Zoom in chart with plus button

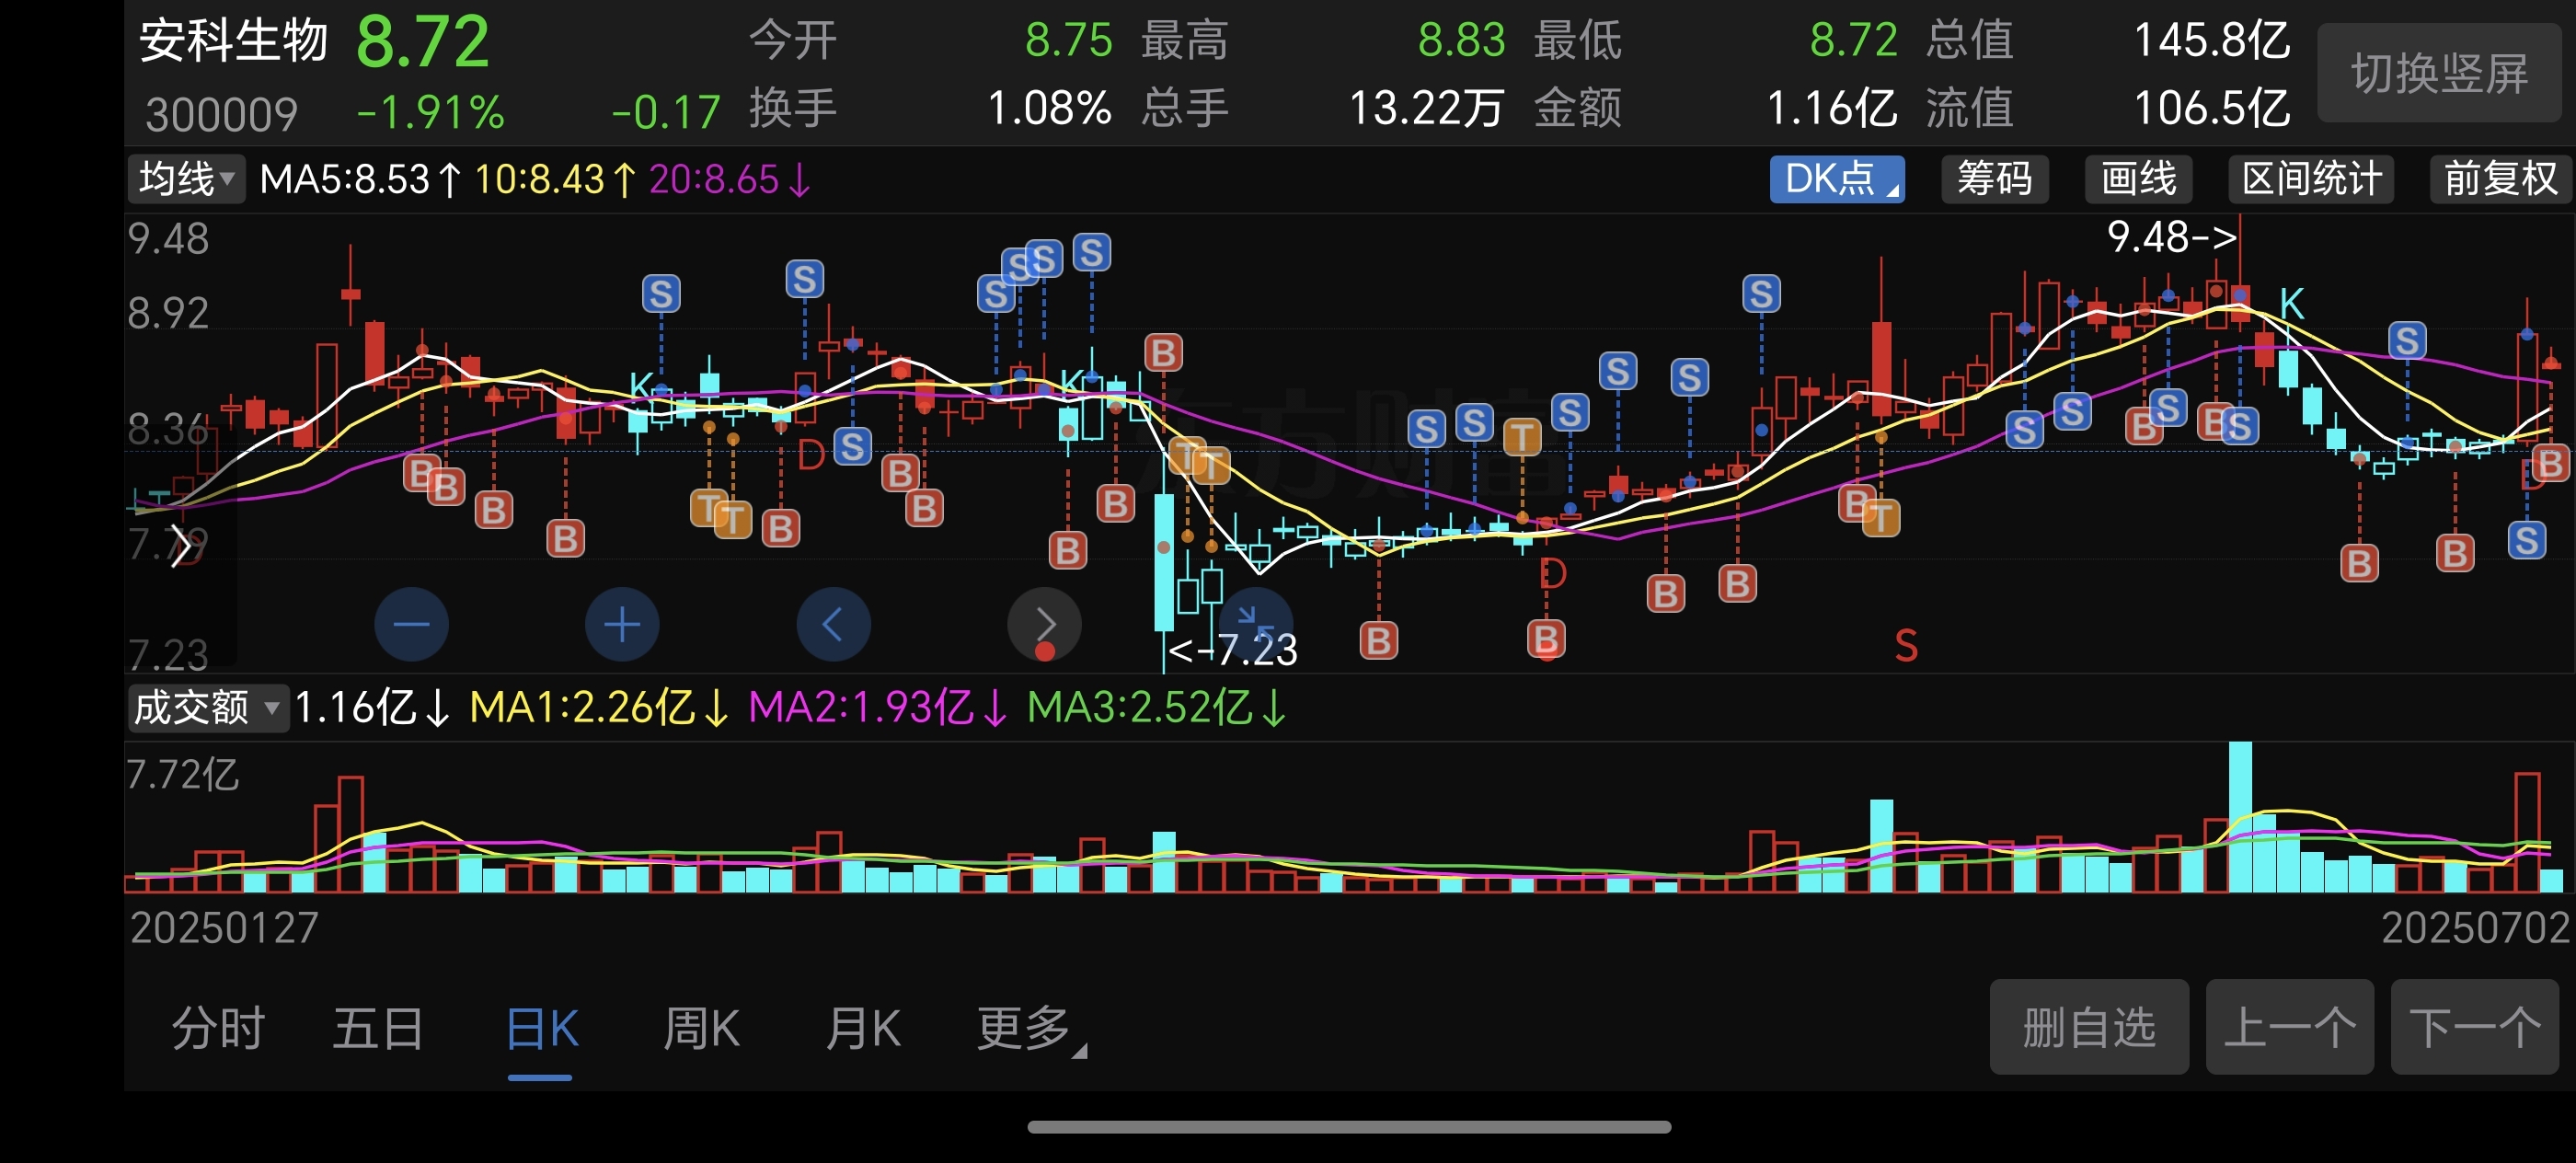point(622,624)
